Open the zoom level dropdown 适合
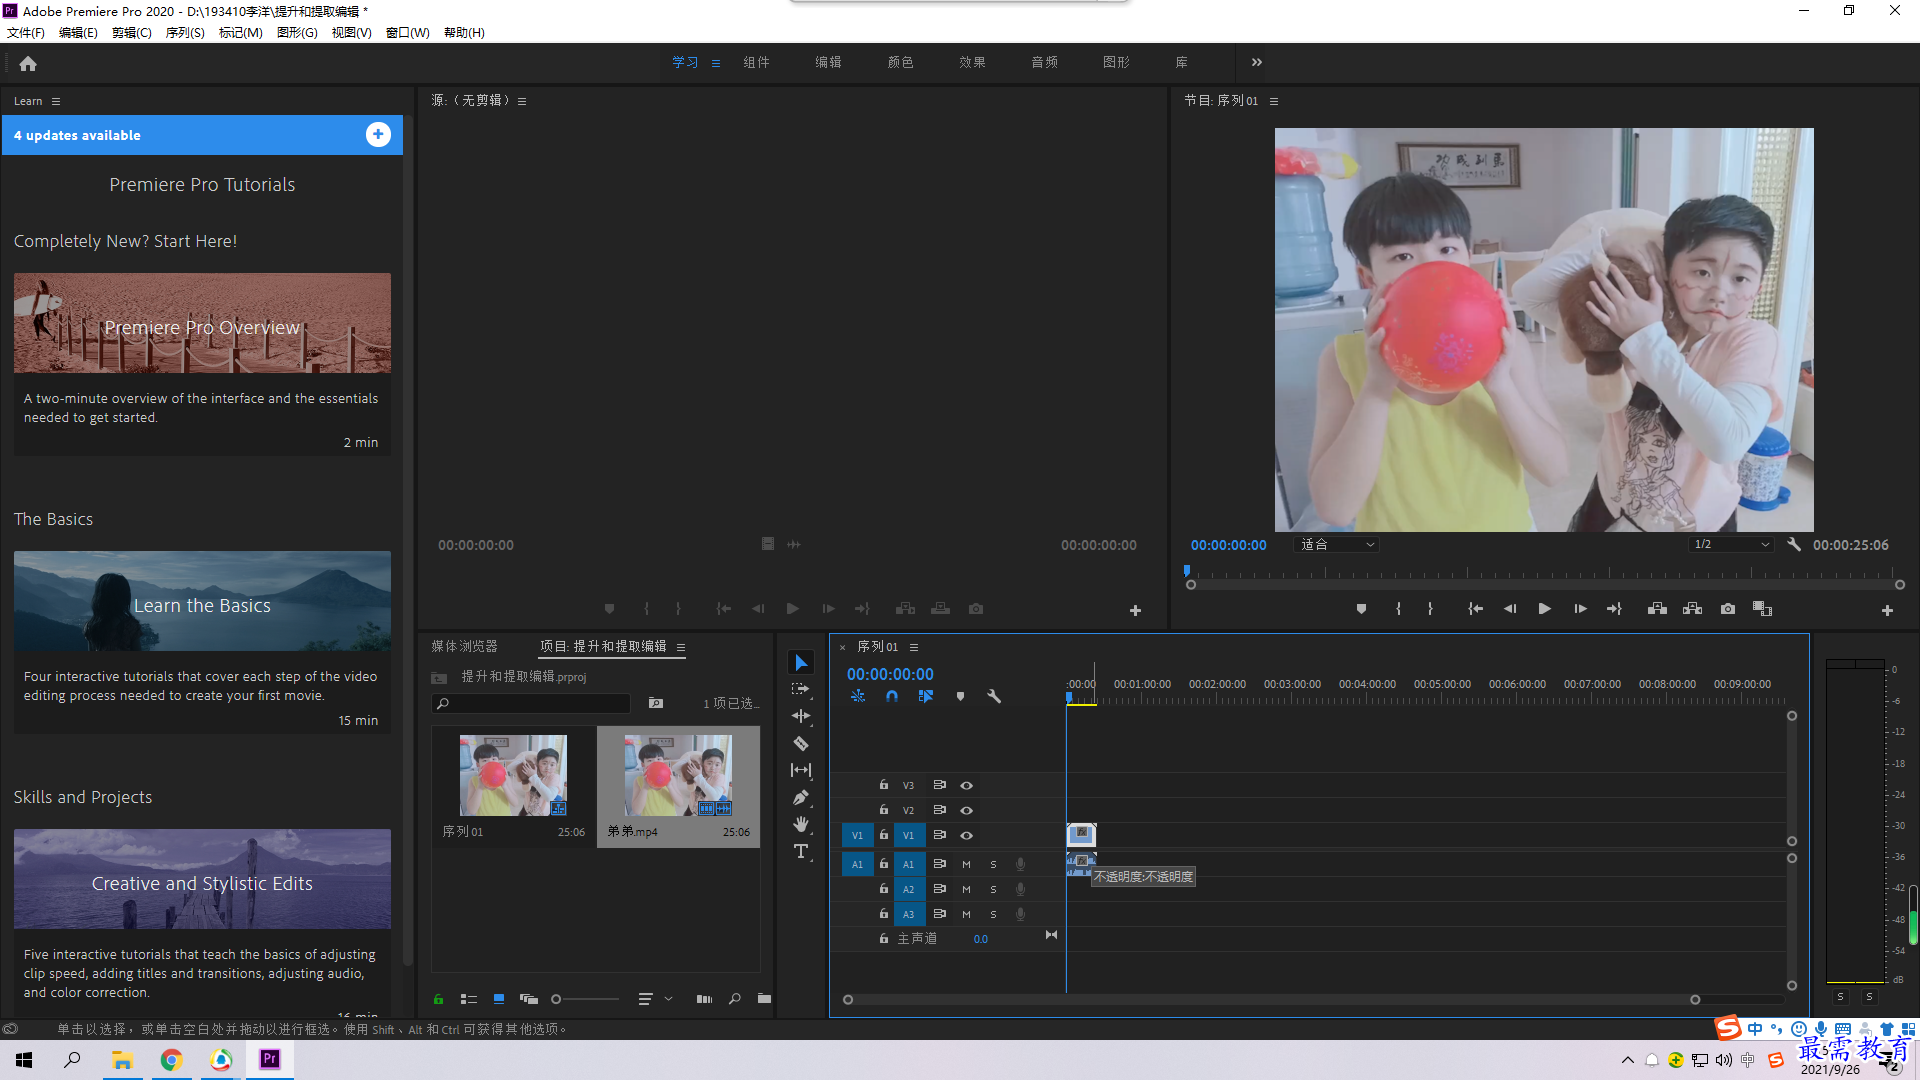 [x=1337, y=545]
